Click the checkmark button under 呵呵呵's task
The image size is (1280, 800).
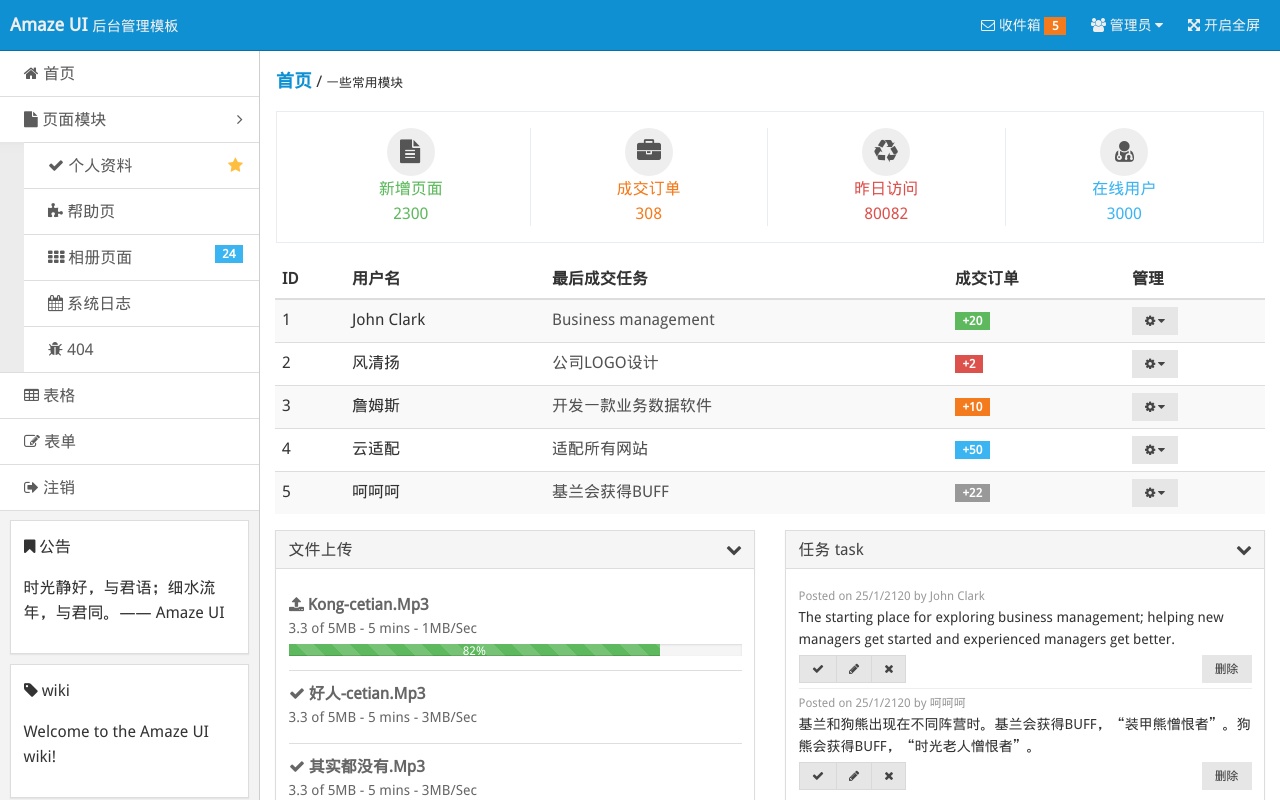pyautogui.click(x=817, y=776)
